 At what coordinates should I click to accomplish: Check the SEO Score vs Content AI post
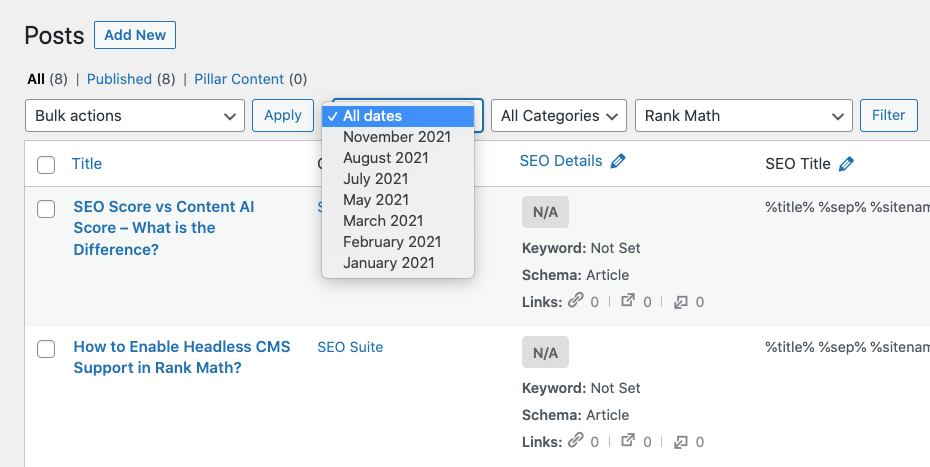(x=46, y=209)
